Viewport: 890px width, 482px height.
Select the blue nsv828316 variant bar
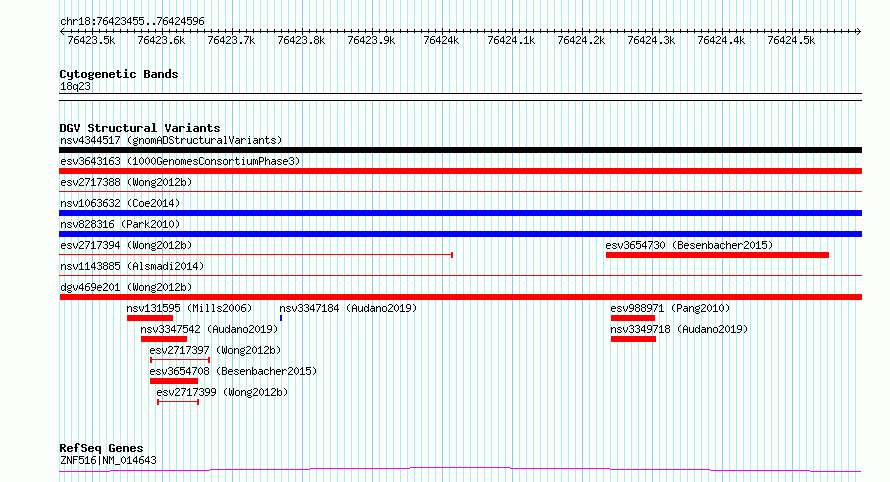[x=460, y=234]
